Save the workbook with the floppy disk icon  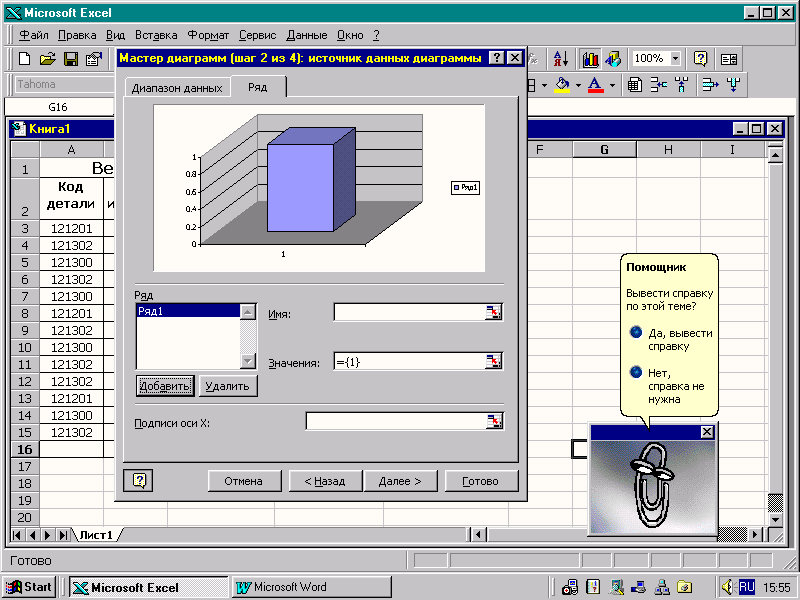pos(70,59)
